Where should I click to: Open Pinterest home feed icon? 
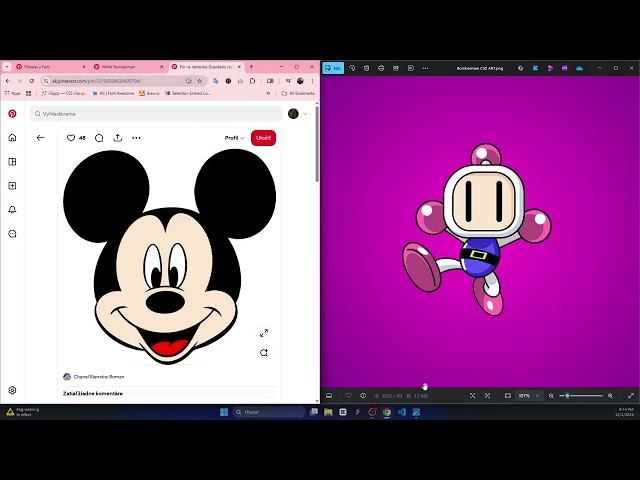pyautogui.click(x=12, y=138)
